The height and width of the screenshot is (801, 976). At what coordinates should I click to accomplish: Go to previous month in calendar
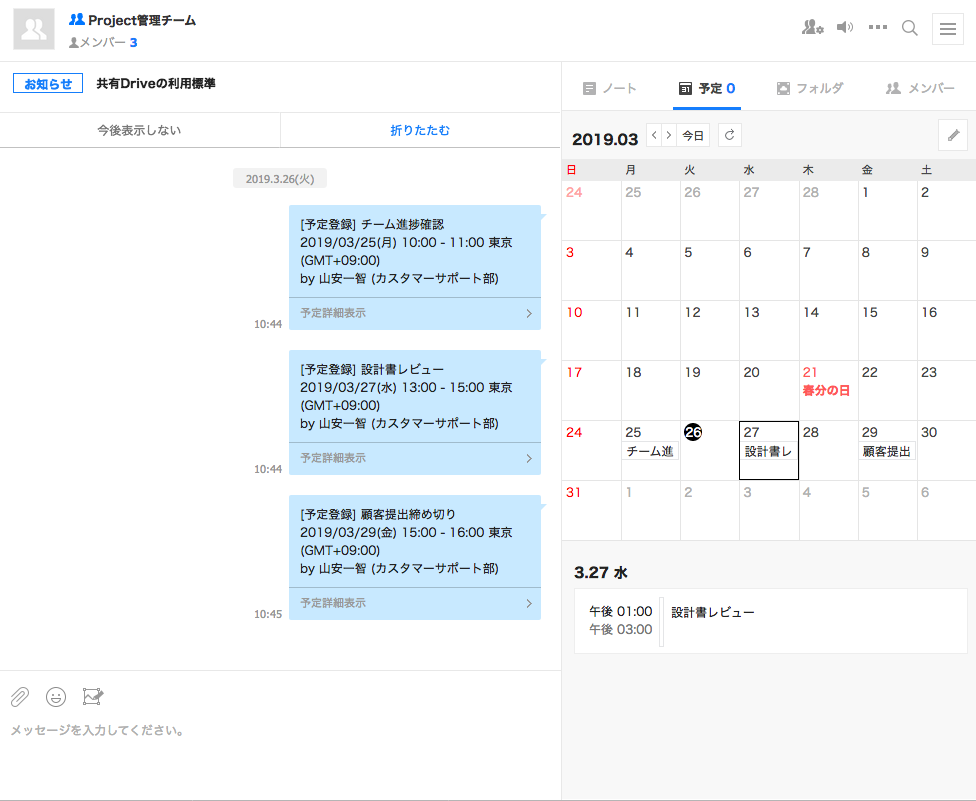coord(654,135)
